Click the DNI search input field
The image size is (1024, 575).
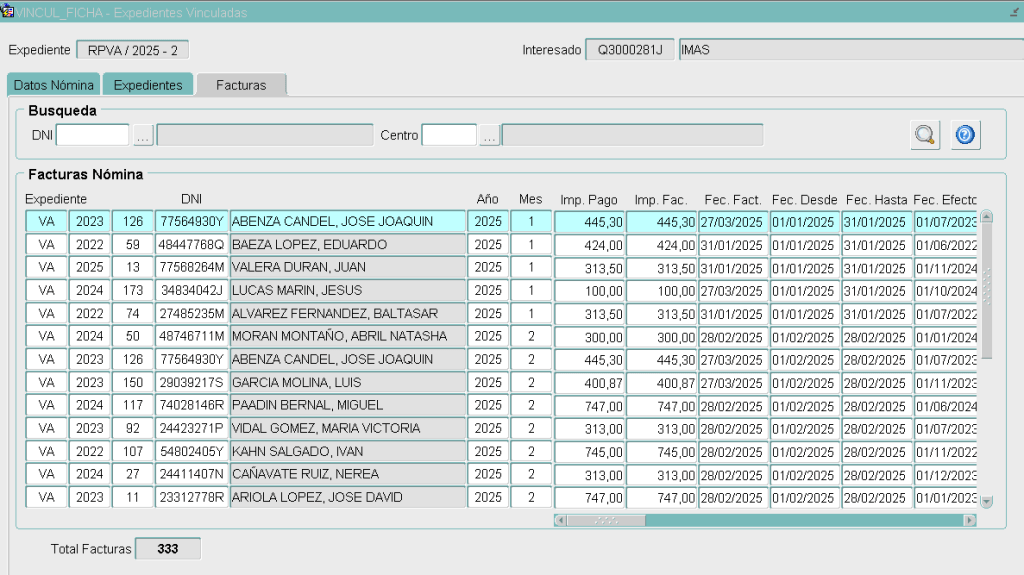click(x=93, y=135)
